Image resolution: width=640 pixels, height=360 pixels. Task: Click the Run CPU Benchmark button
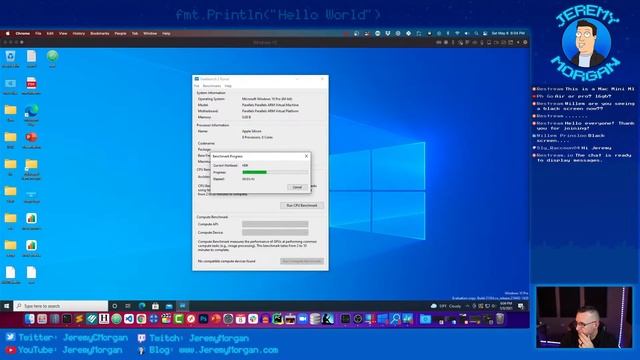coord(302,205)
